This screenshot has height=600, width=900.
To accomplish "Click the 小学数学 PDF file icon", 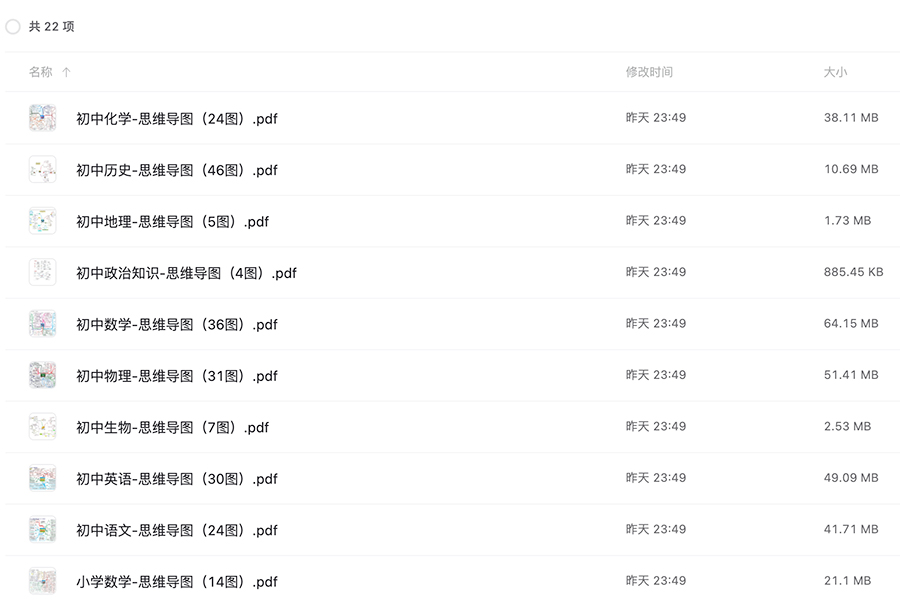I will pos(42,581).
